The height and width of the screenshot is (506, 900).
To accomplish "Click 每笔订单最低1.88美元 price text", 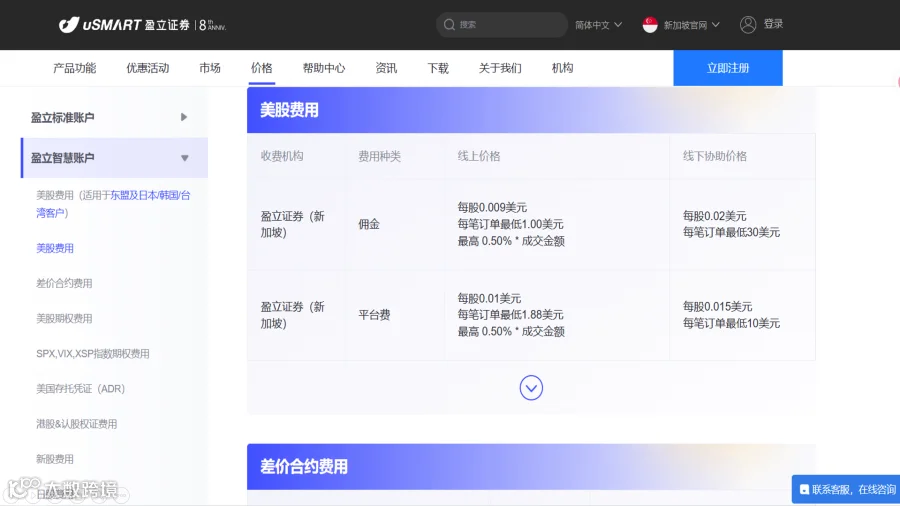I will (x=510, y=315).
